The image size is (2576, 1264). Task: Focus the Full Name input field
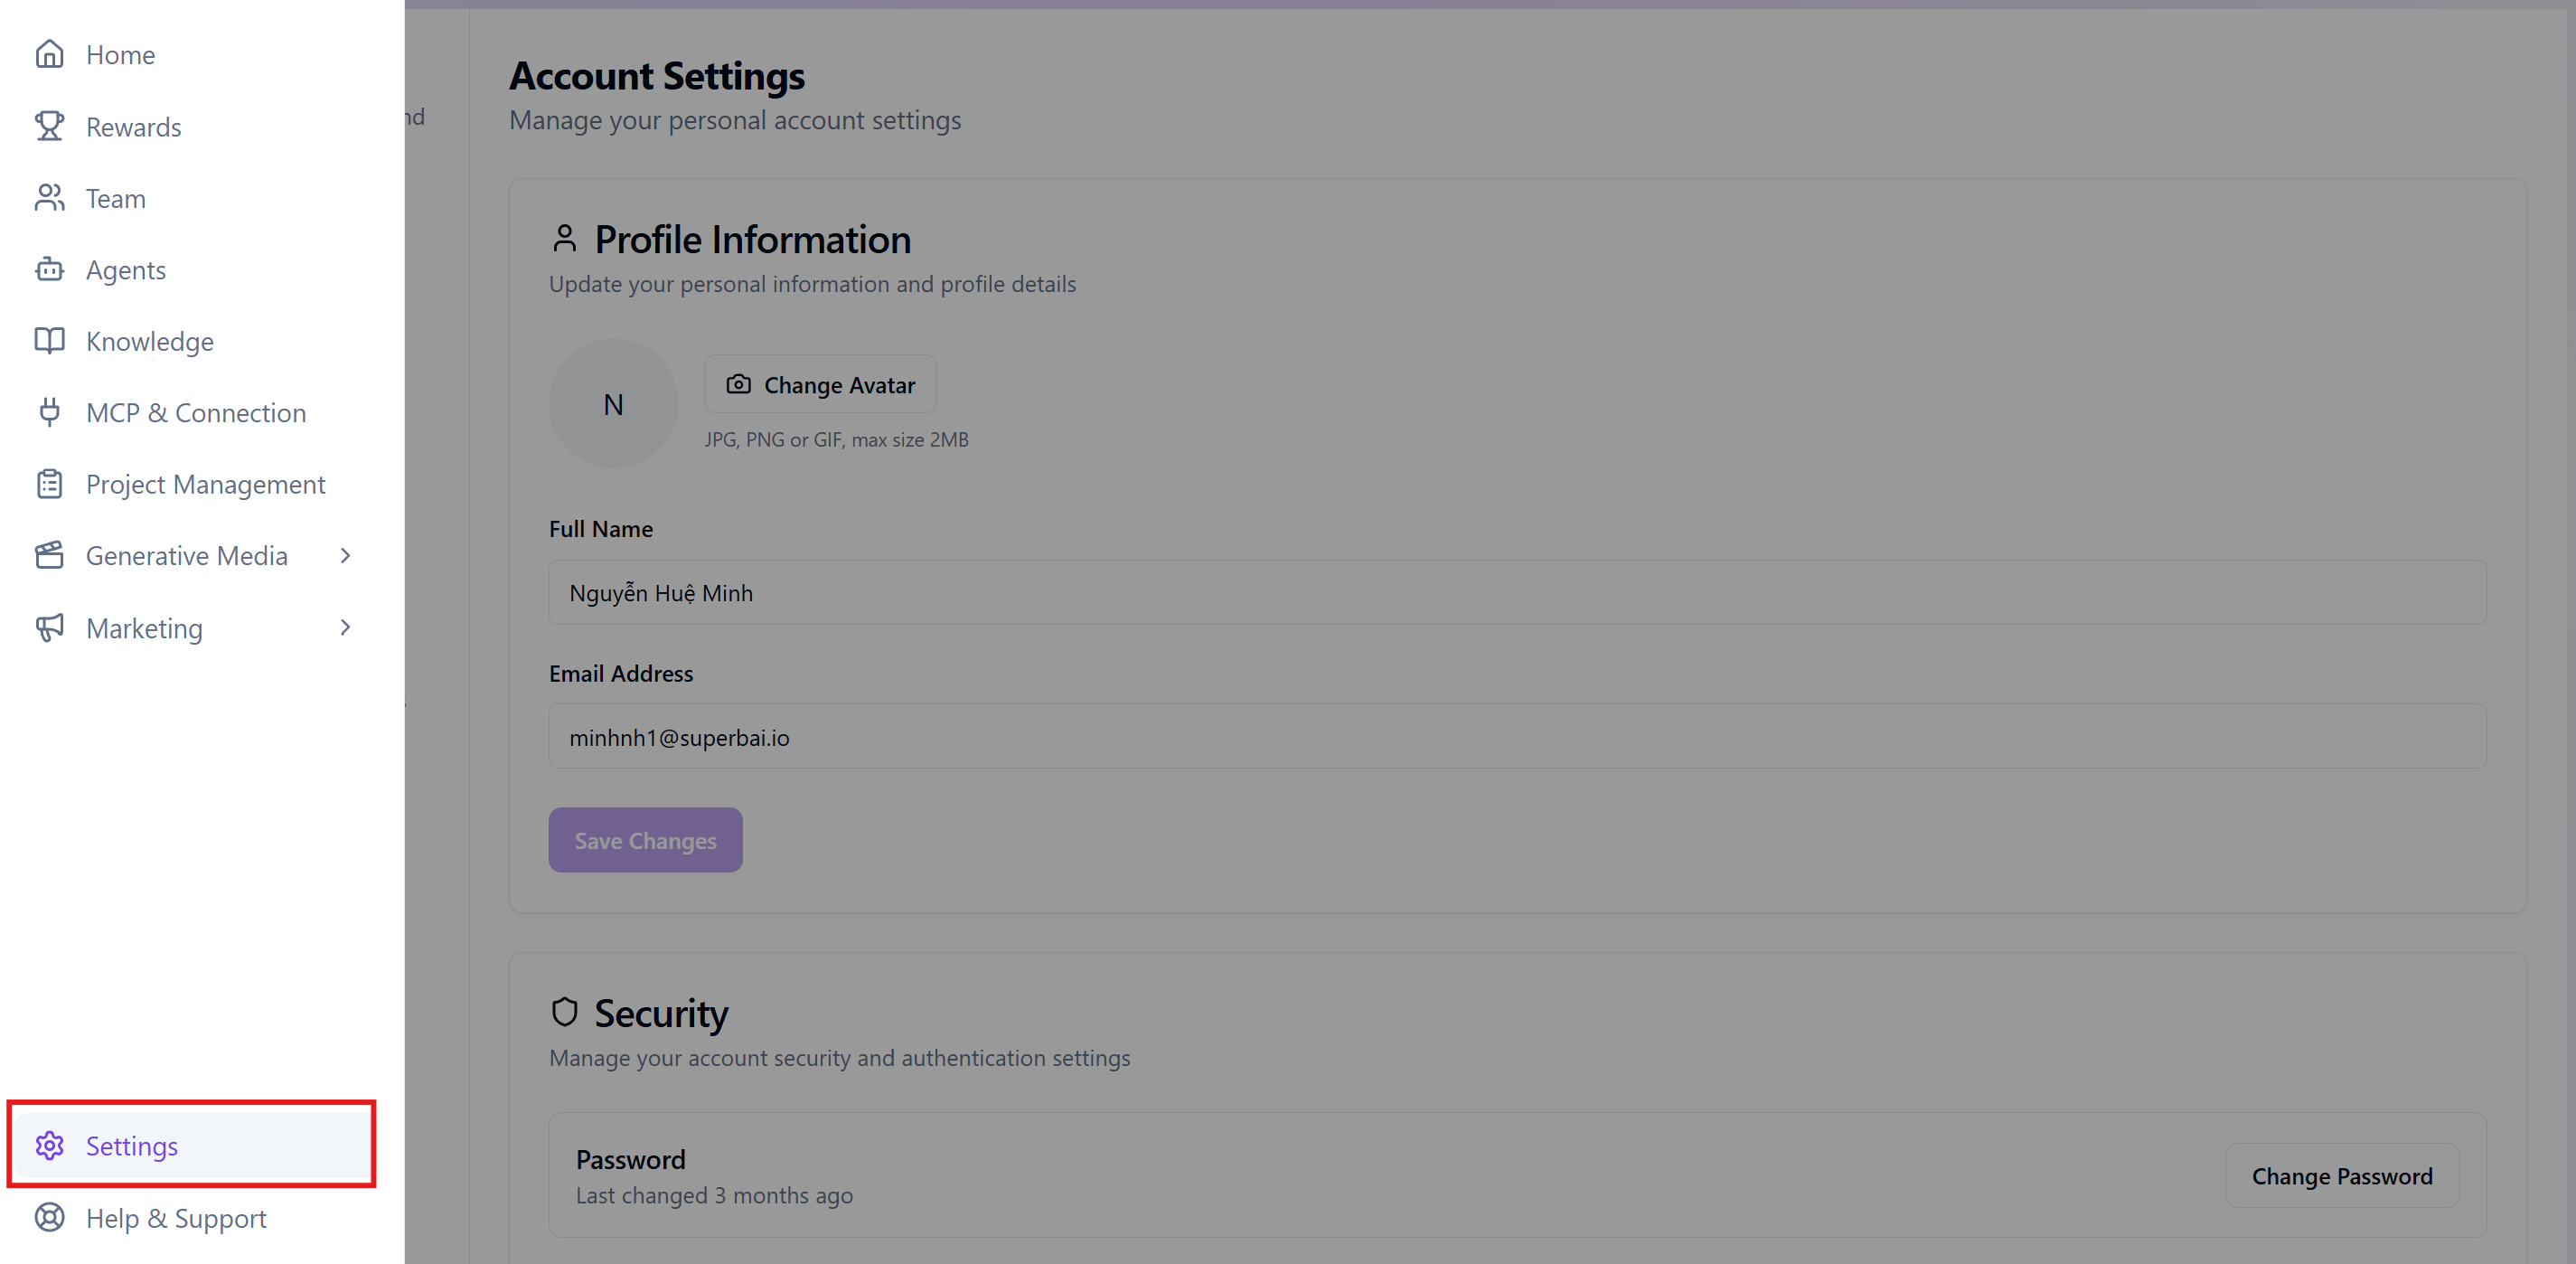pos(1516,593)
